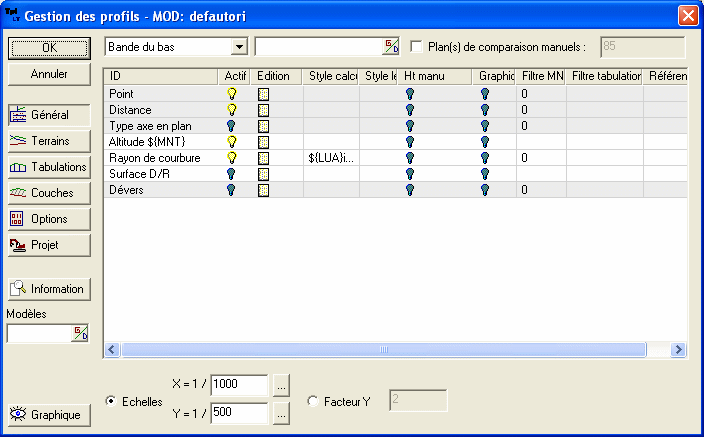Viewport: 704px width, 437px height.
Task: Click the Edition icon for Surface D/R
Action: (264, 174)
